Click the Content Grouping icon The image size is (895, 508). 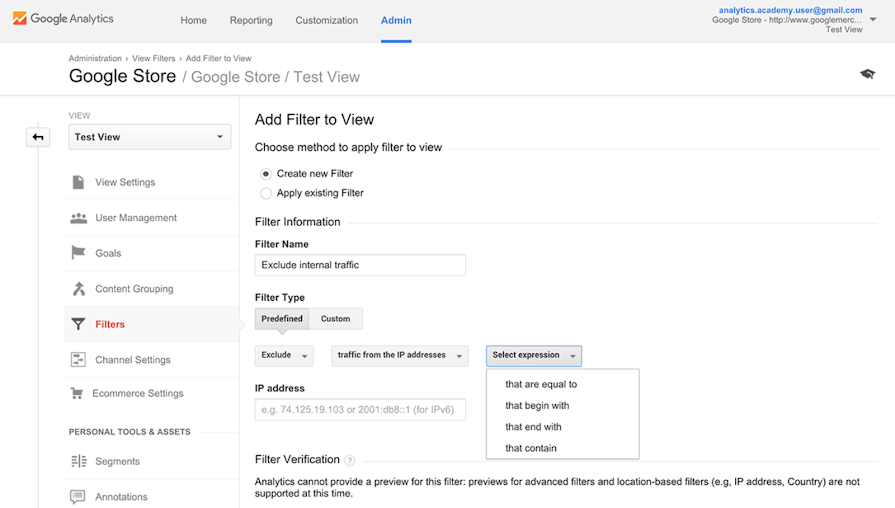click(x=78, y=289)
